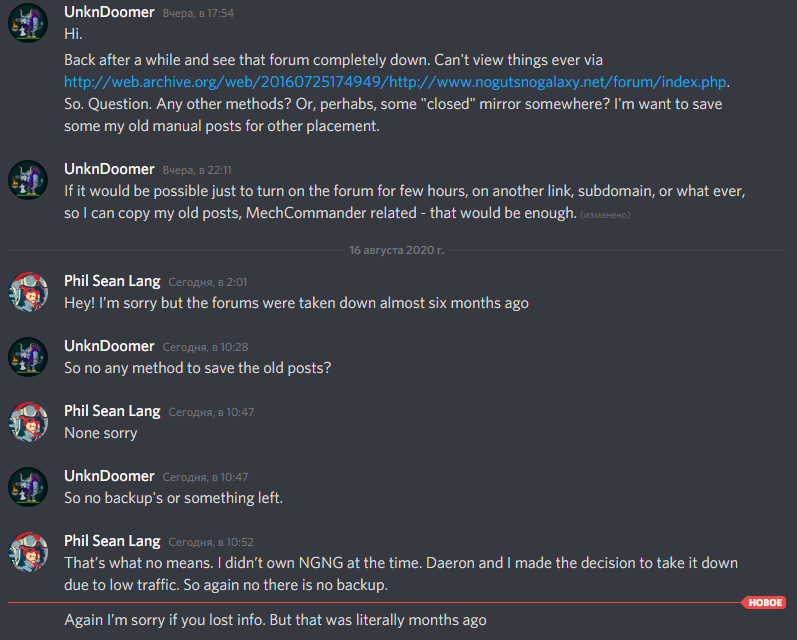
Task: Open Phil Sean Lang's avatar beside "None sorry"
Action: click(28, 421)
